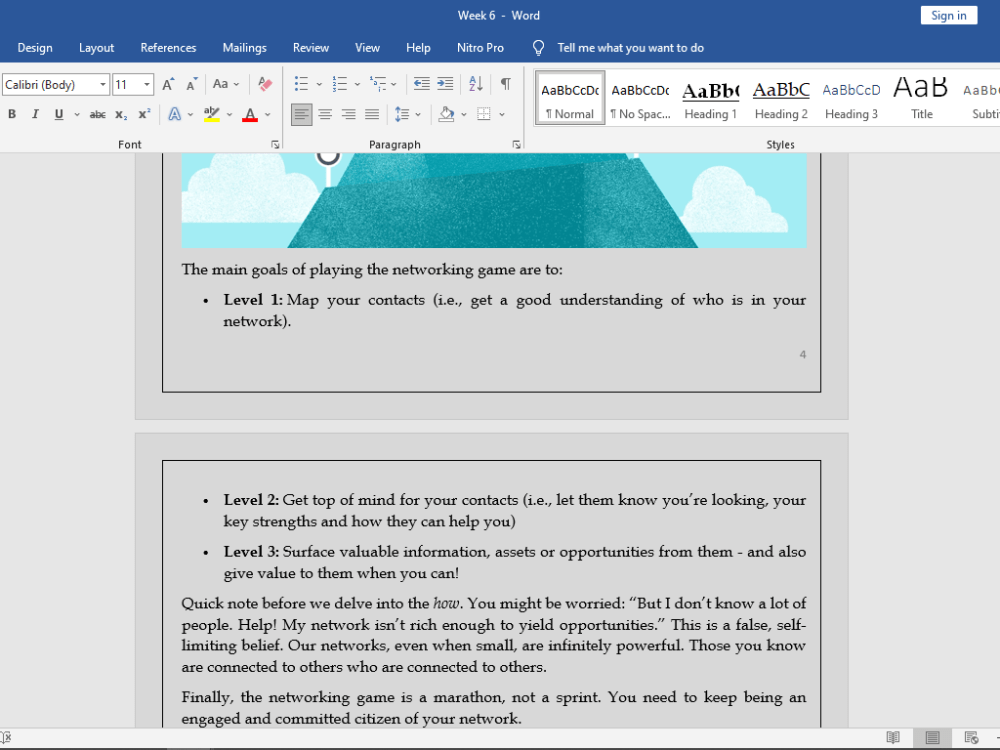Image resolution: width=1000 pixels, height=750 pixels.
Task: Expand font color dropdown arrow
Action: (x=267, y=115)
